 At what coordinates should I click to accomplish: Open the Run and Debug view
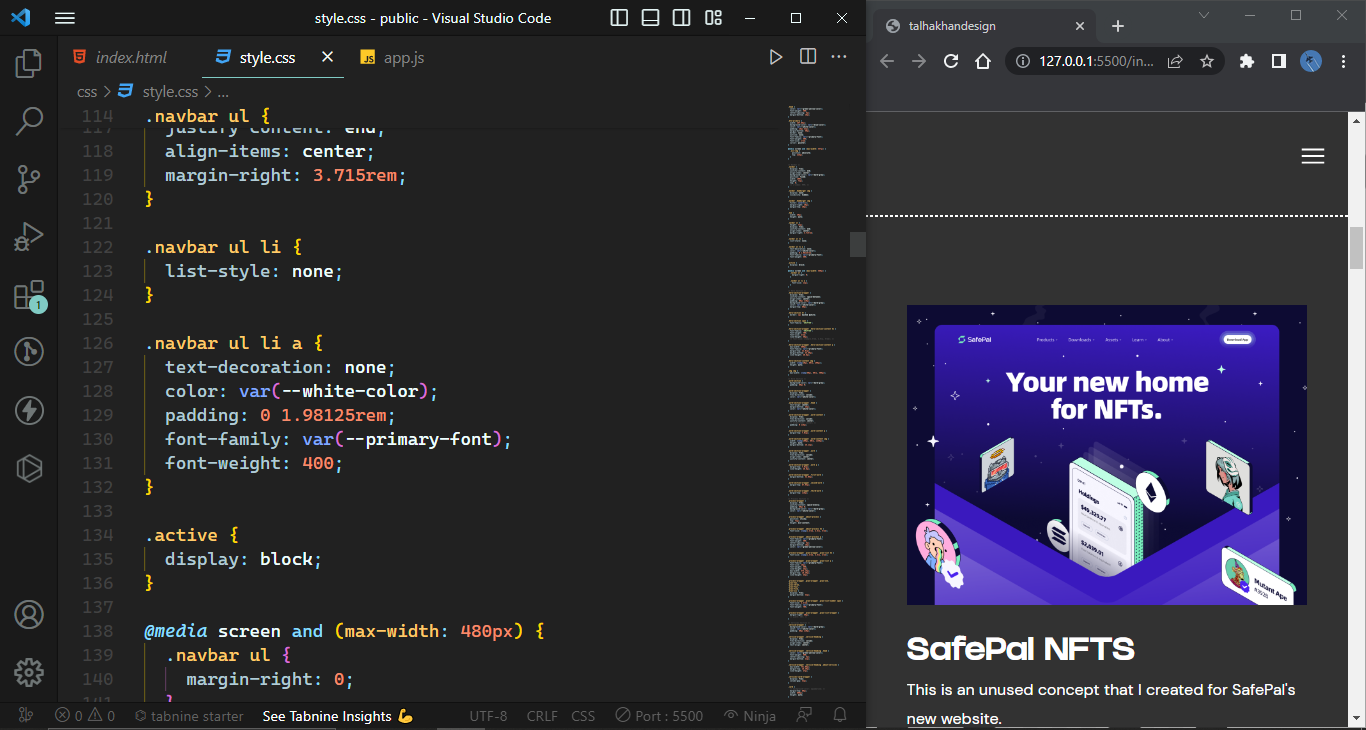pos(29,237)
